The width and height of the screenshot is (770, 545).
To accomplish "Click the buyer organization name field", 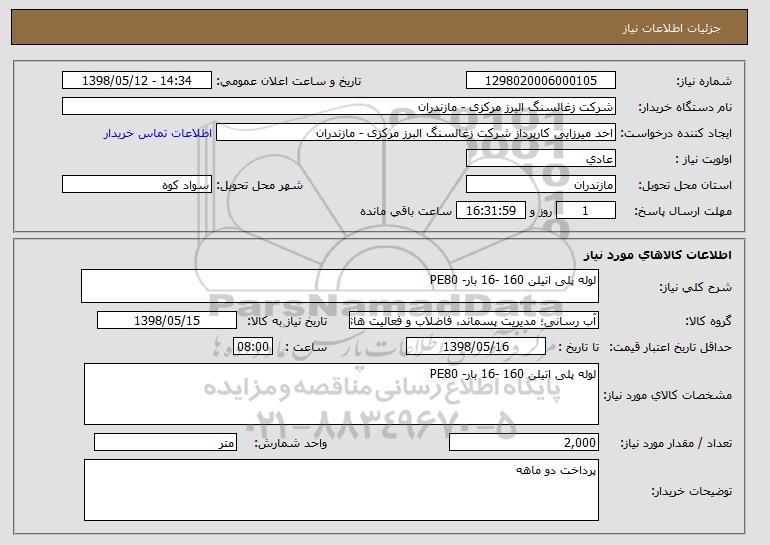I will click(339, 107).
